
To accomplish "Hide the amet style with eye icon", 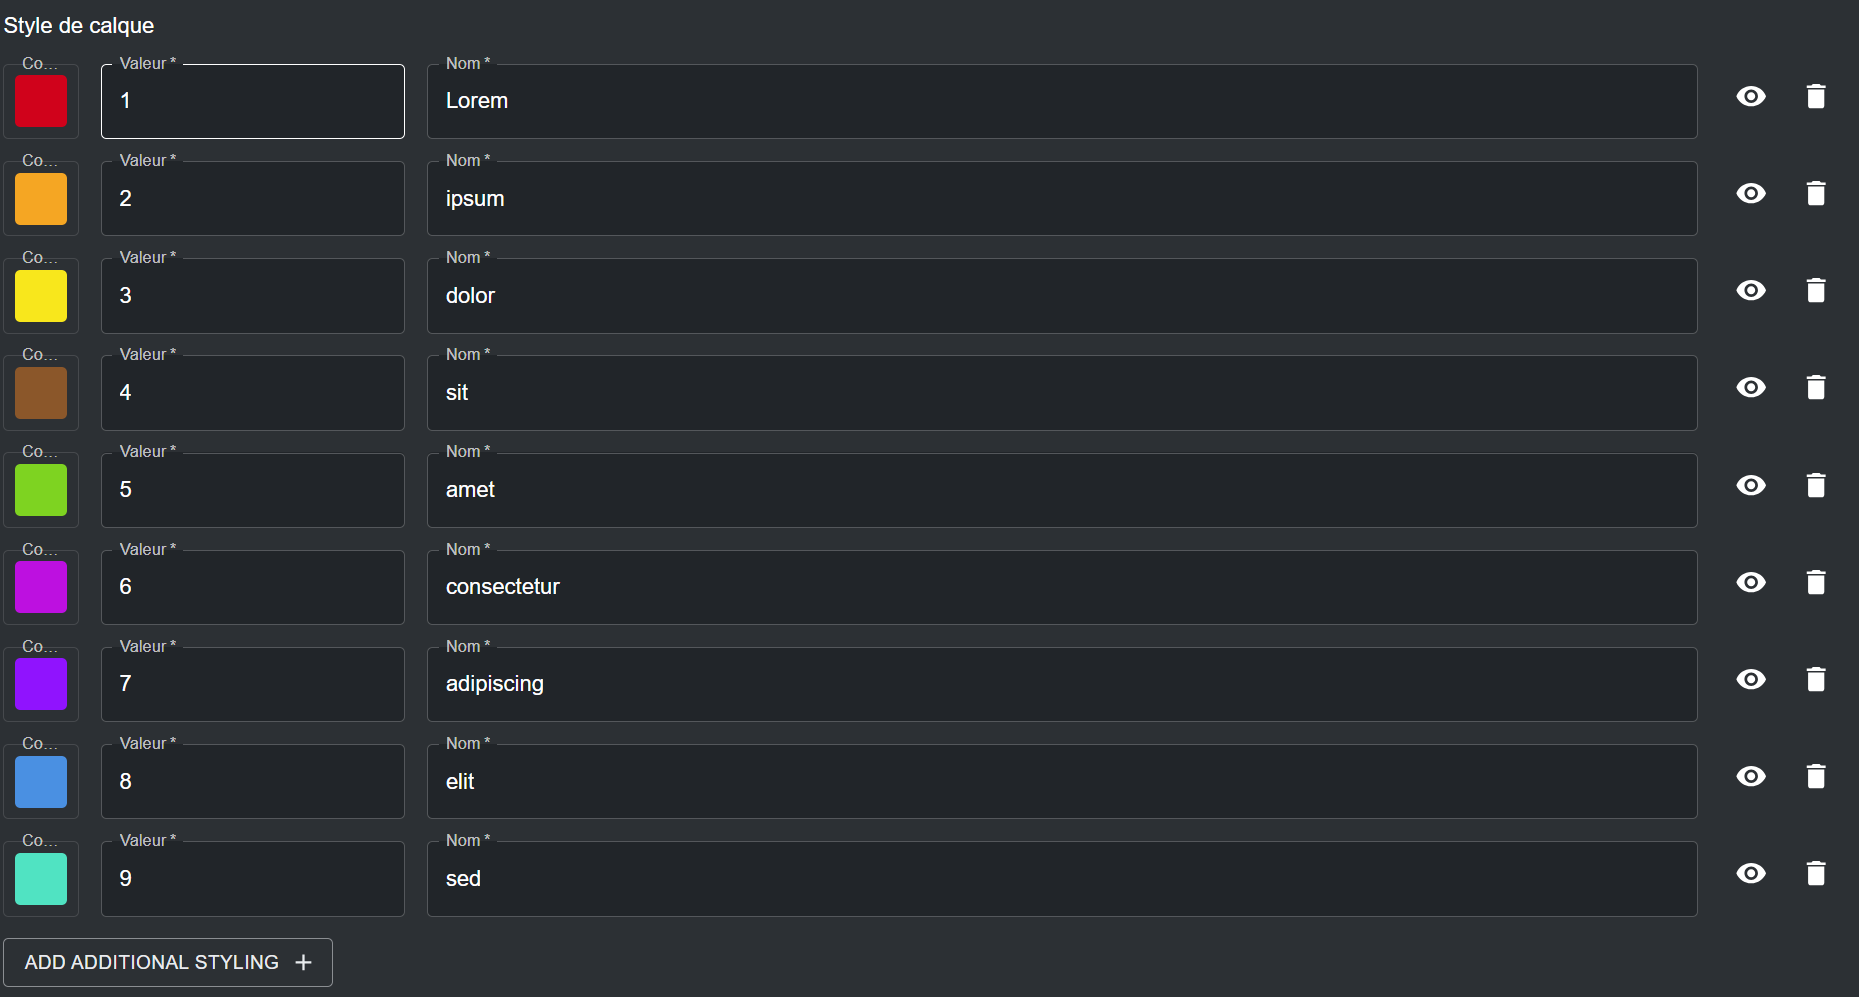I will (x=1751, y=486).
